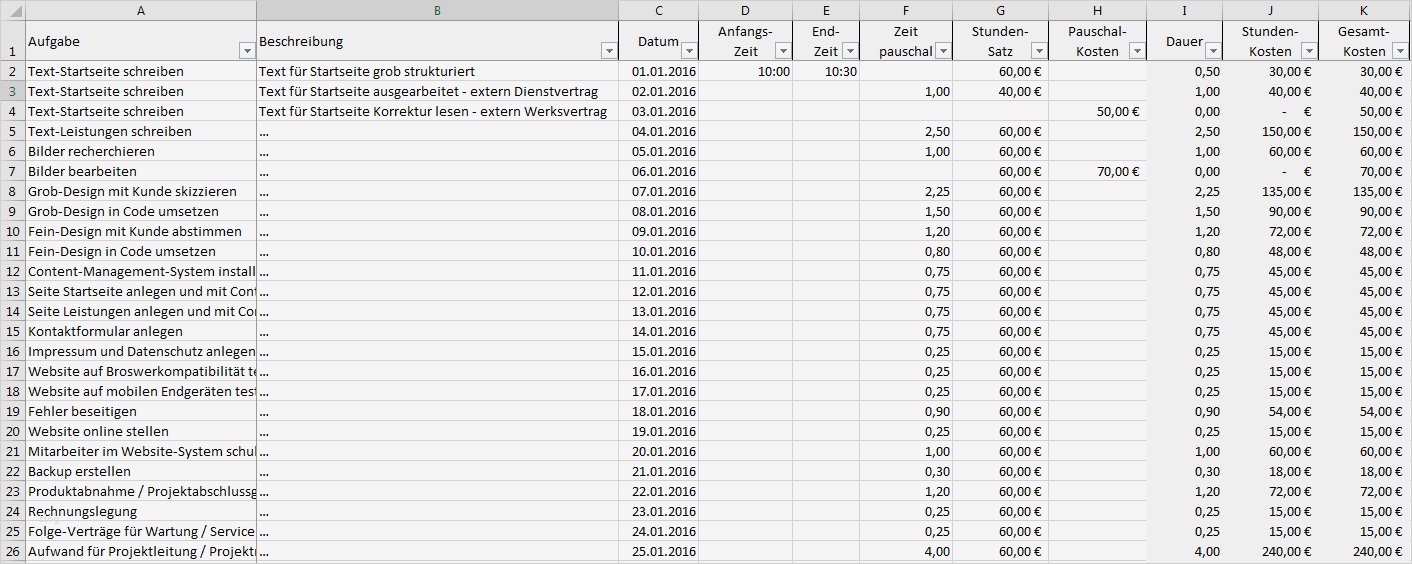This screenshot has width=1412, height=564.
Task: Select cell 'Grob-Design mit Kunde skizzieren'
Action: [x=141, y=191]
